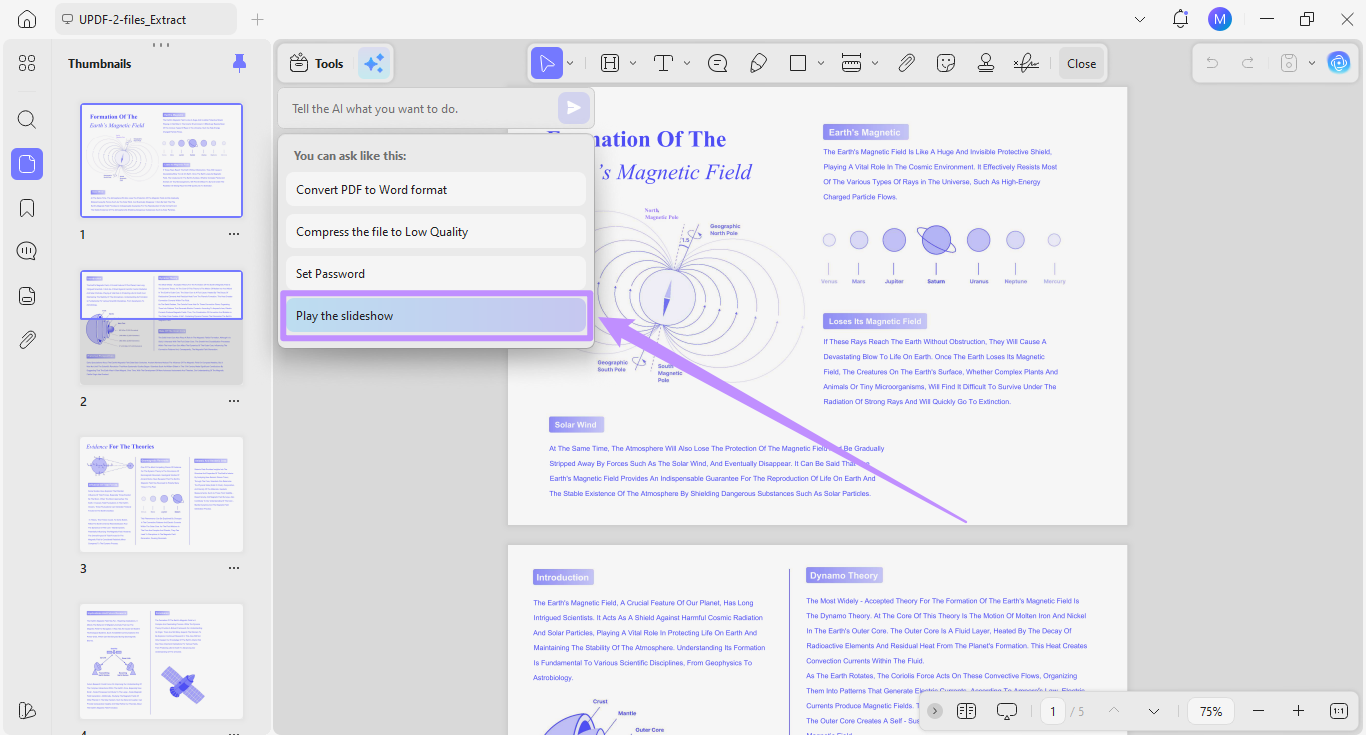Go to the previous page arrow
Image resolution: width=1366 pixels, height=735 pixels.
(1114, 711)
